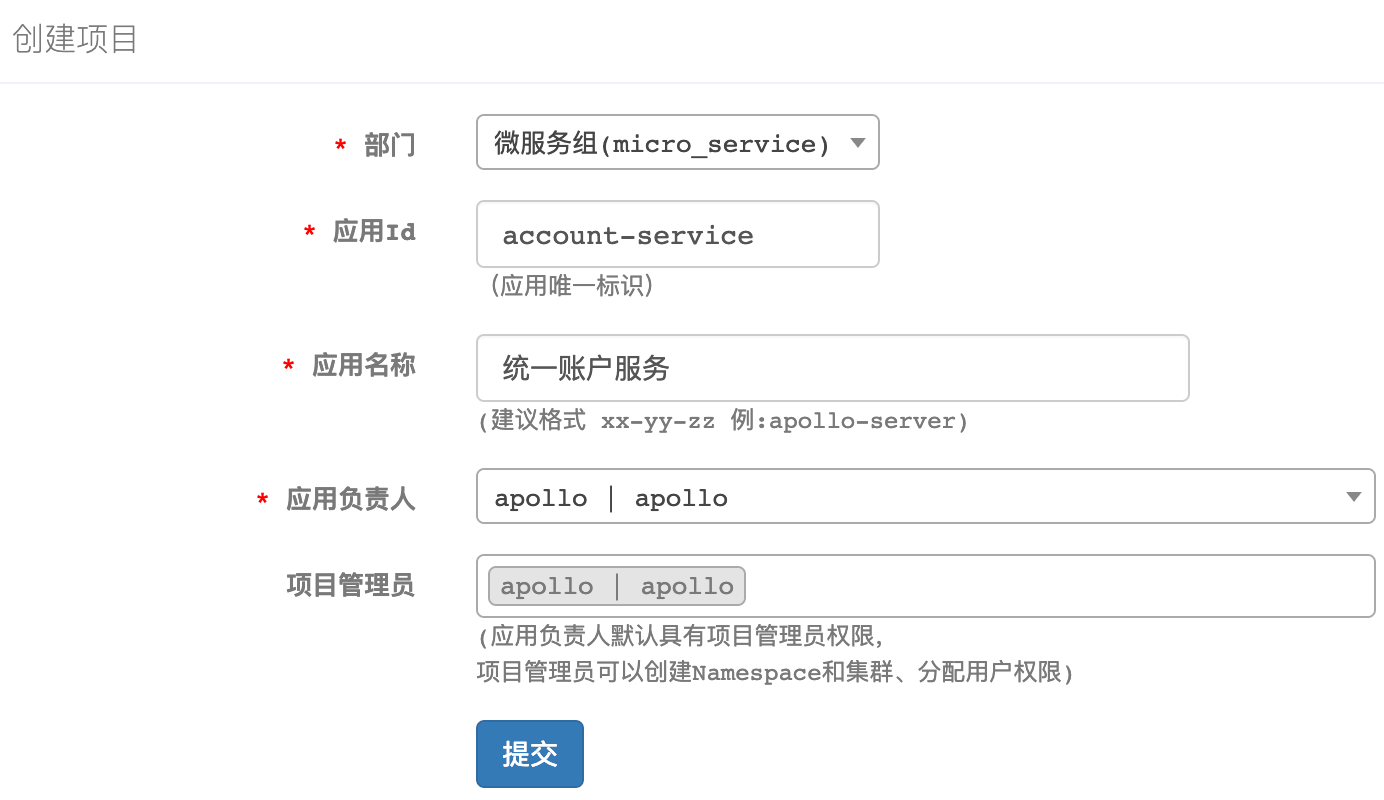Click the 应用名称 field label

pos(363,365)
